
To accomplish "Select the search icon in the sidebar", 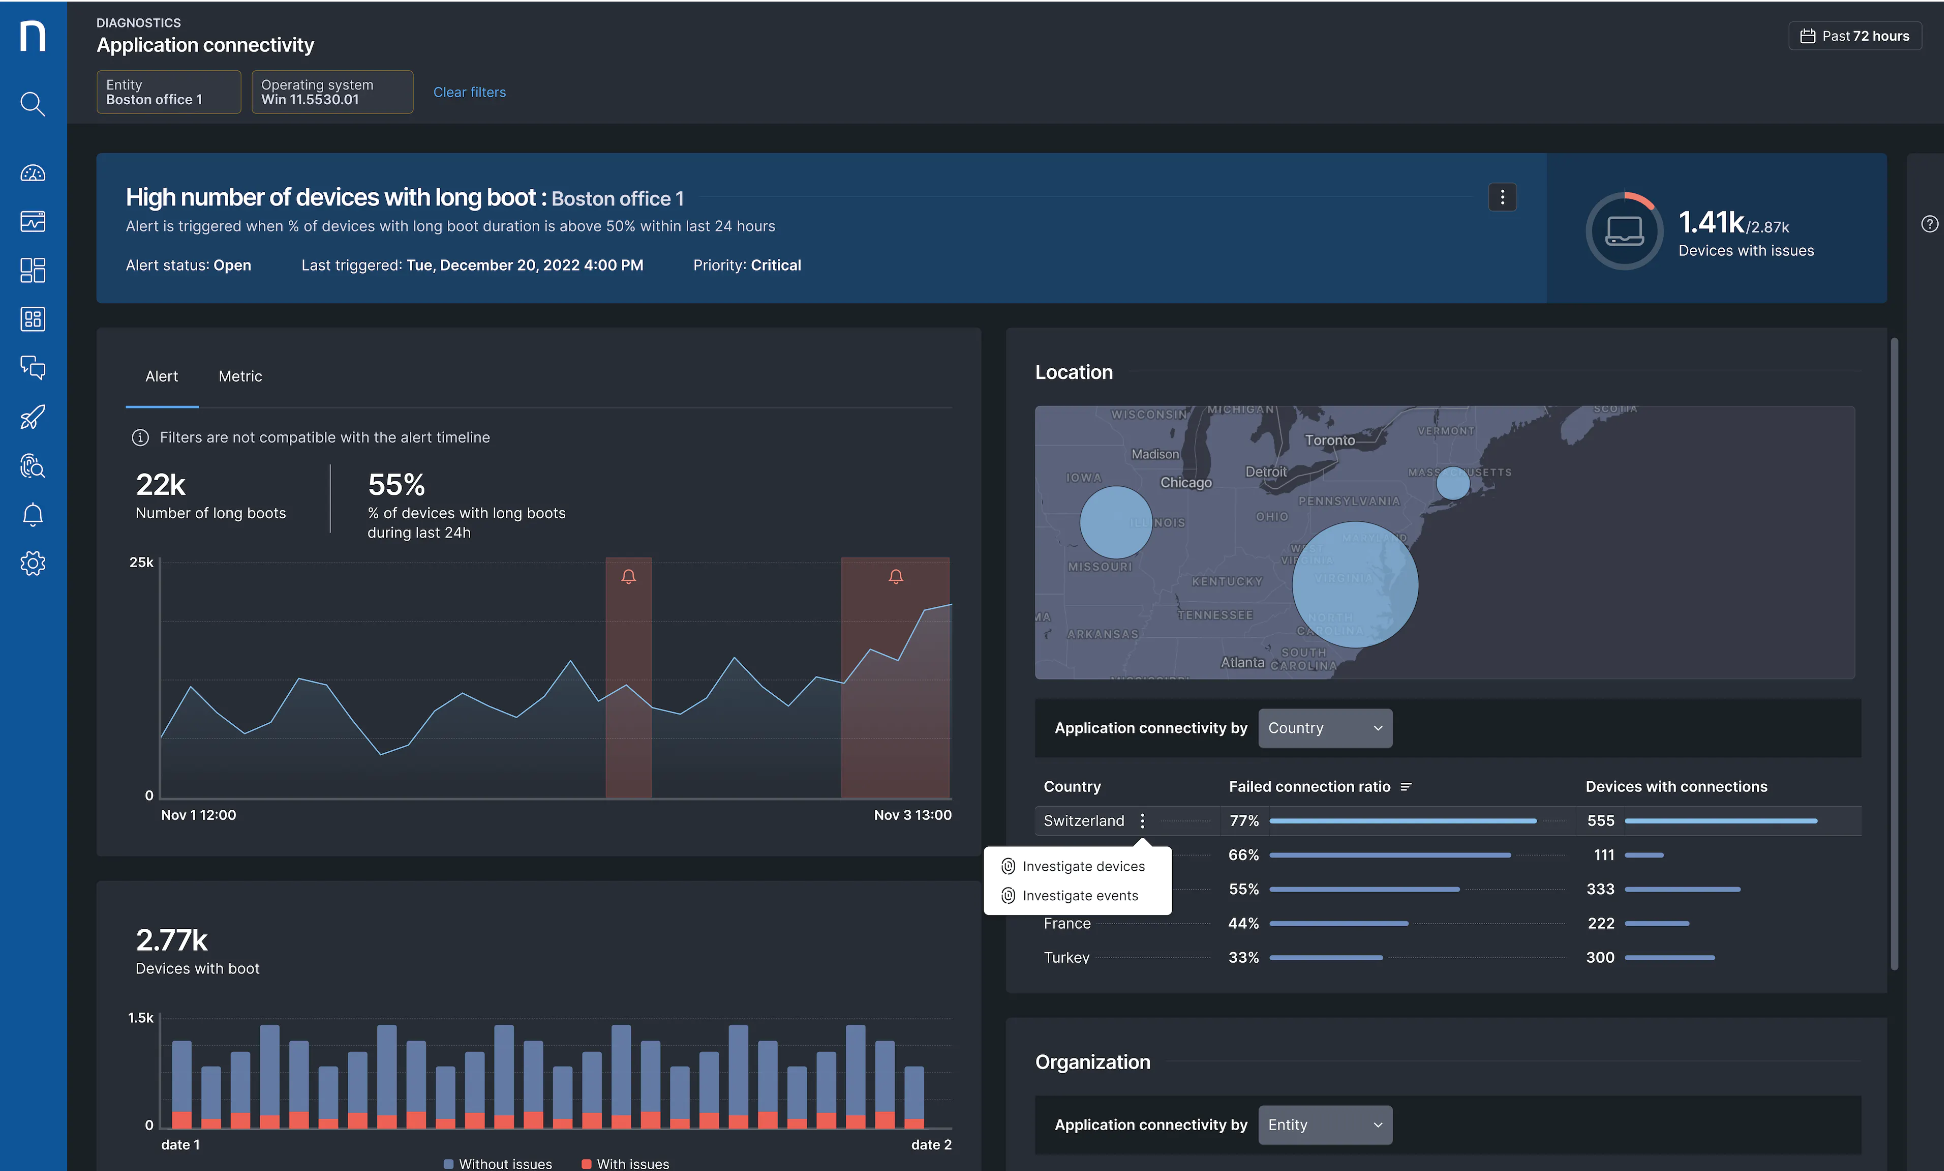I will (x=33, y=104).
